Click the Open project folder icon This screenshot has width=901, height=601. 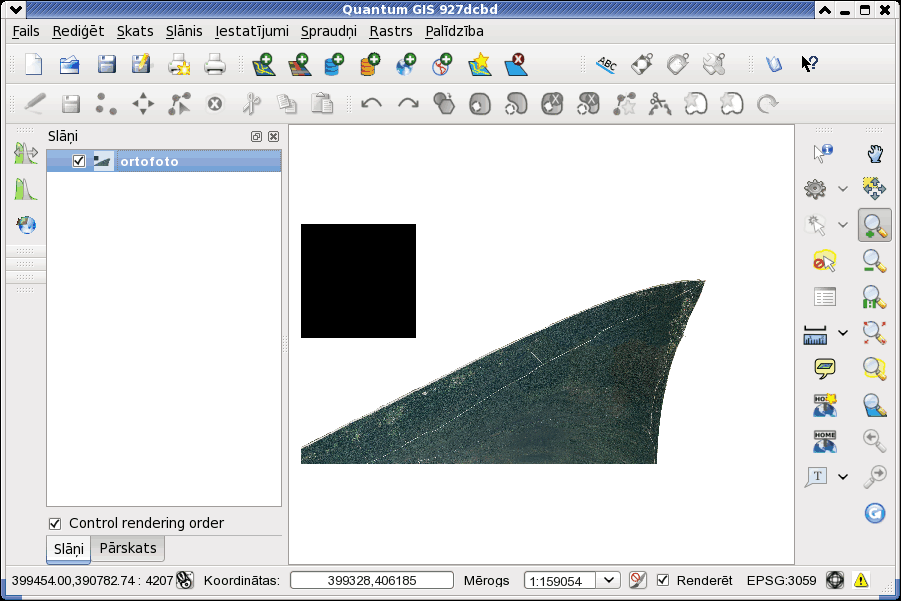tap(70, 64)
